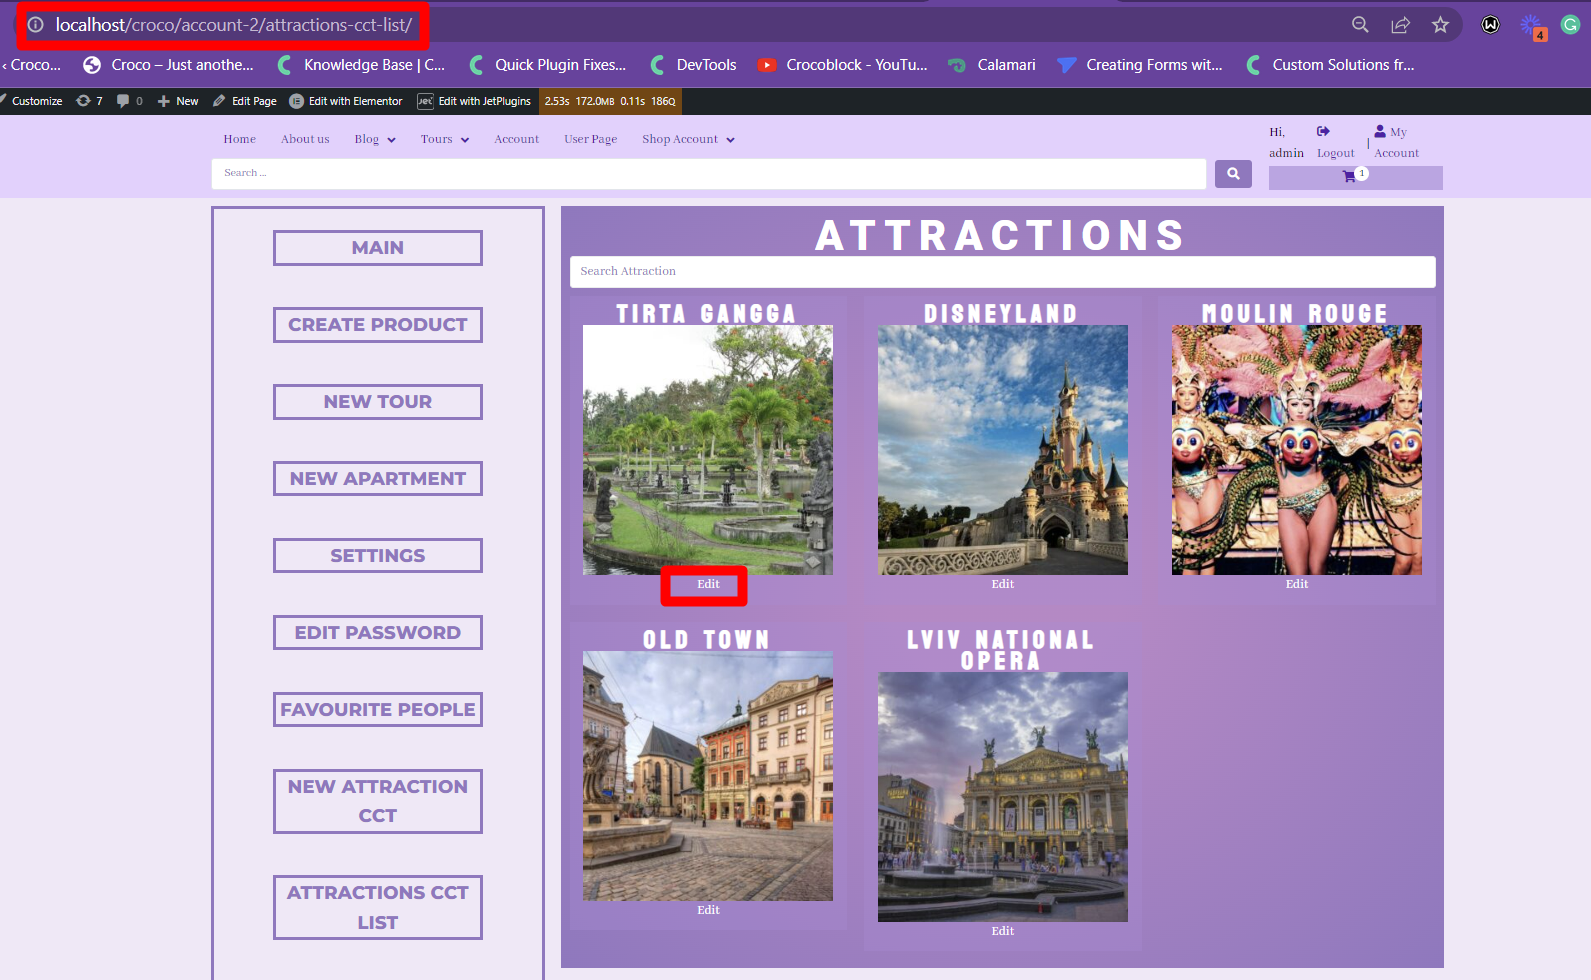Screen dimensions: 1591x980
Task: Bookmark page with the star icon
Action: 1440,25
